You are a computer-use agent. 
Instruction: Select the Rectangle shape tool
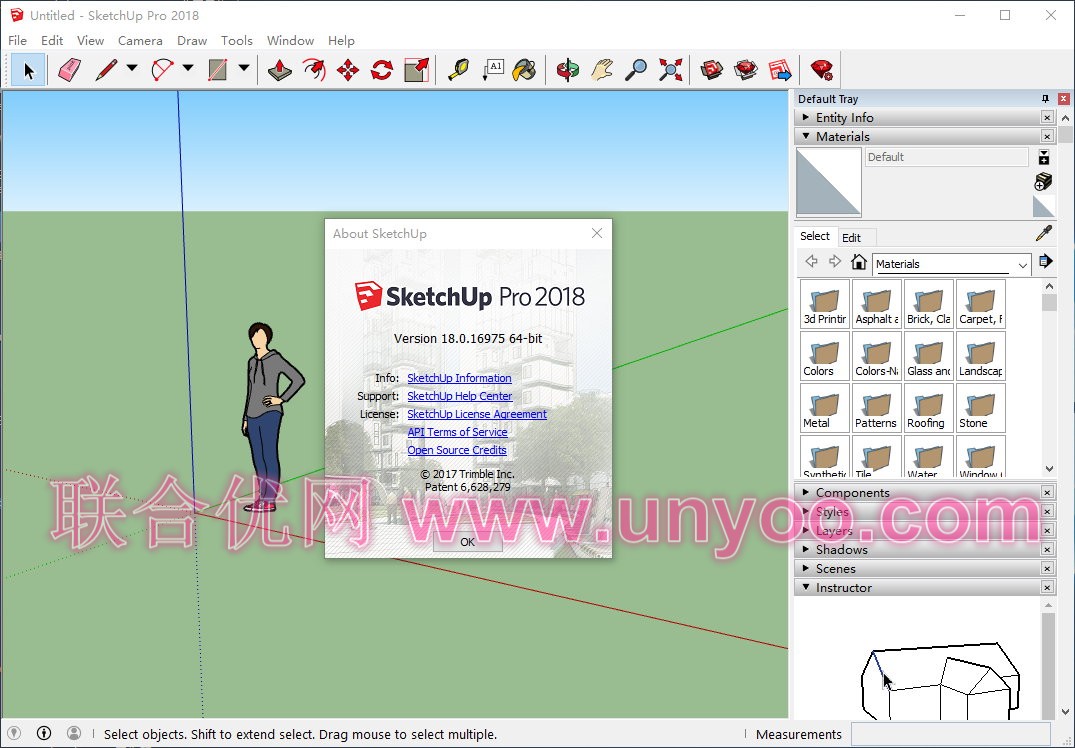[218, 70]
